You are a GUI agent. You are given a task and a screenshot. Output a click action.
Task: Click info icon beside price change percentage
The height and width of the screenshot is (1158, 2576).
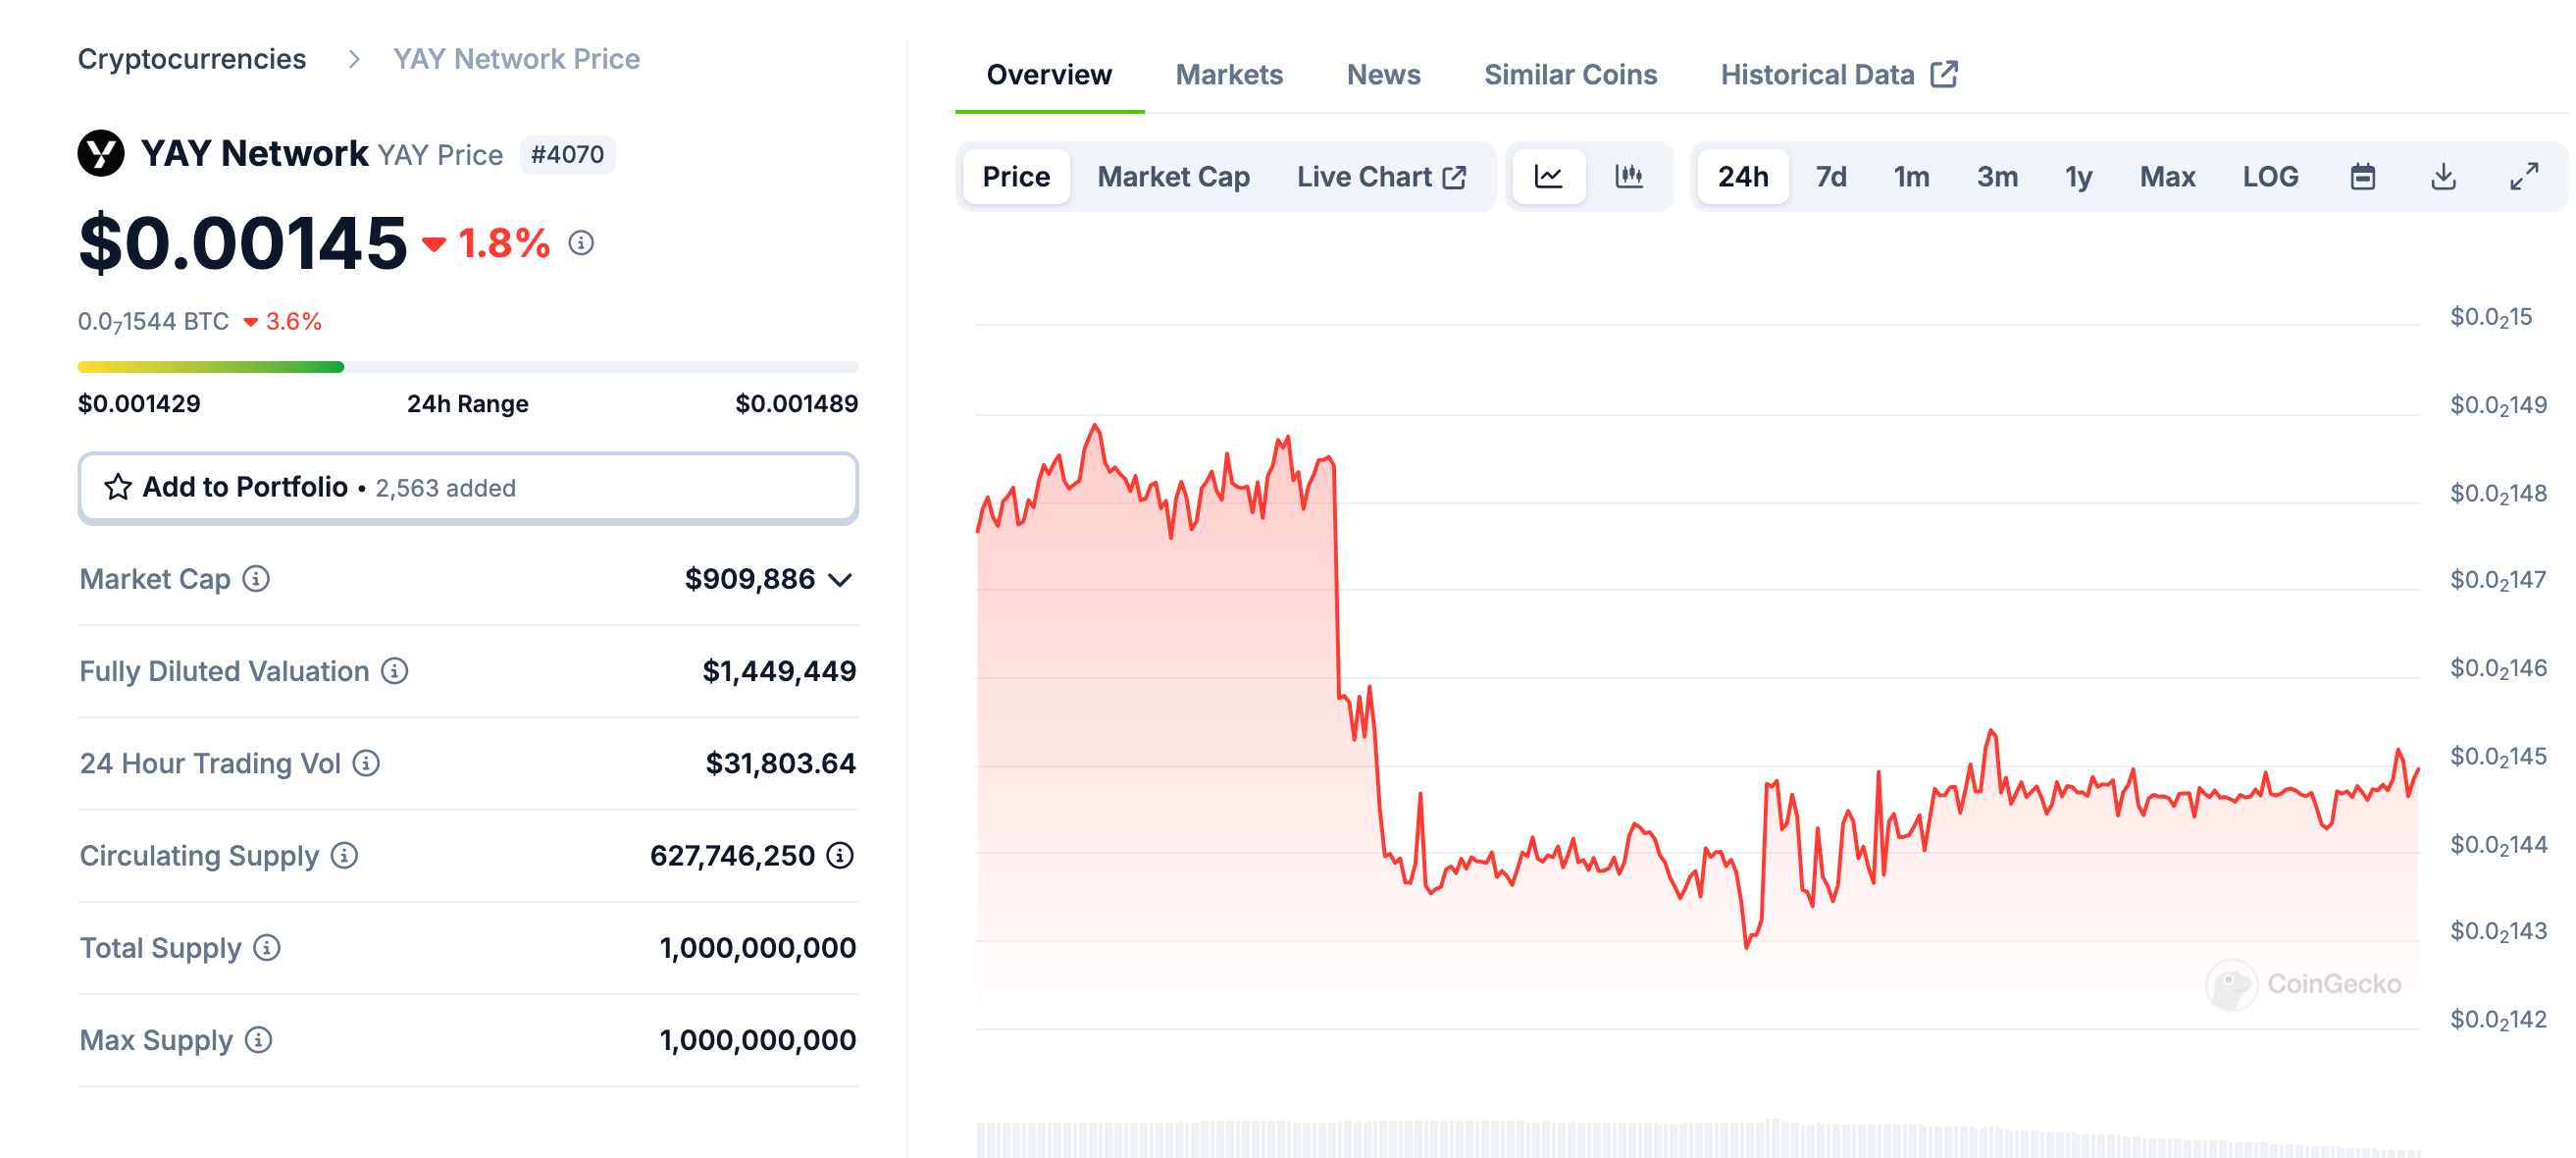pyautogui.click(x=581, y=243)
